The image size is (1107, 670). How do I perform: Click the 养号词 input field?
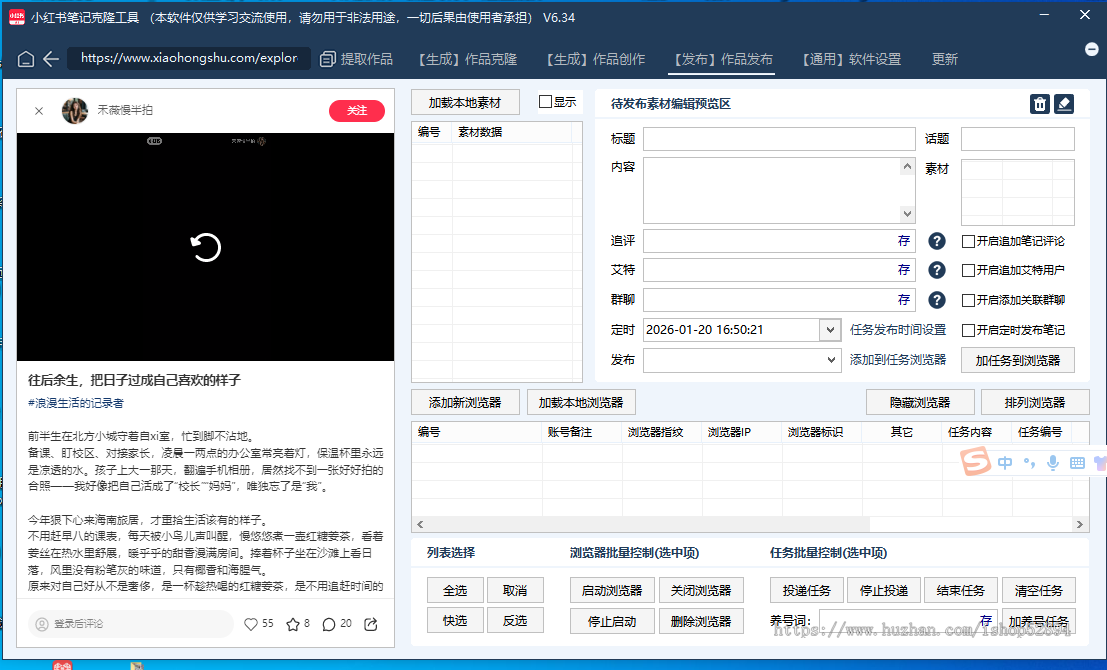pos(907,621)
